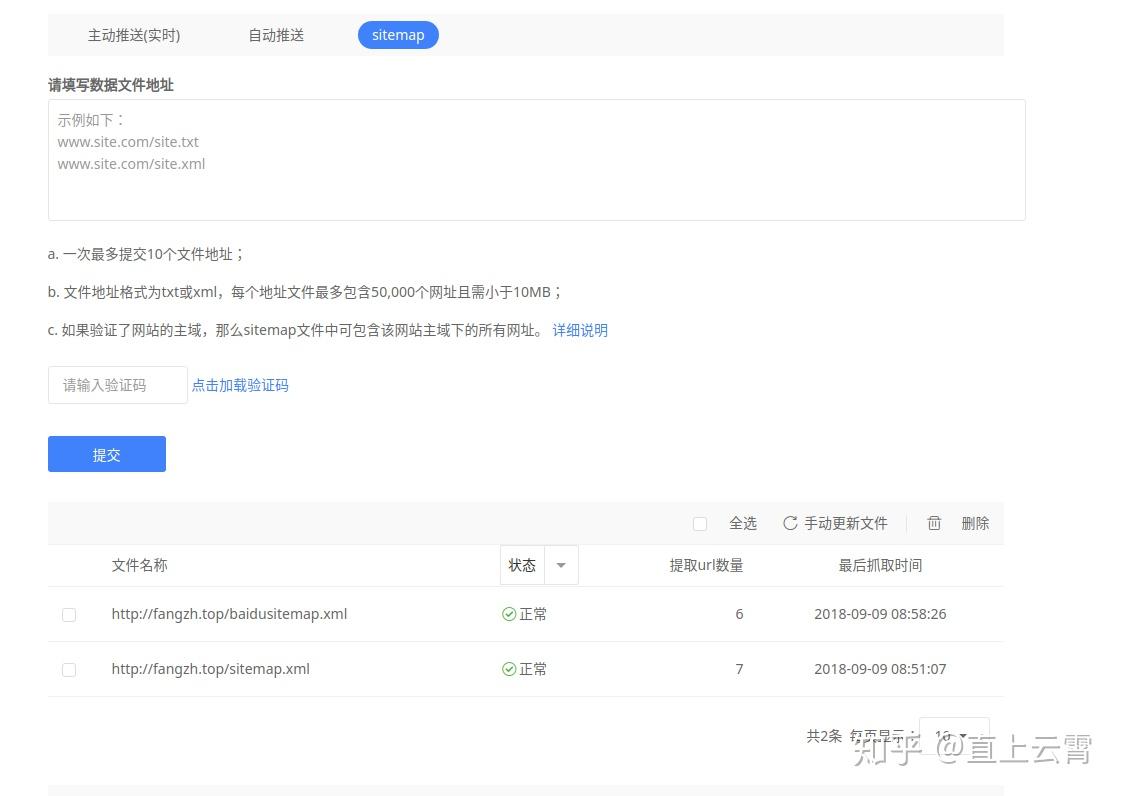The image size is (1122, 796).
Task: Click the sitemap tab pill icon
Action: point(398,35)
